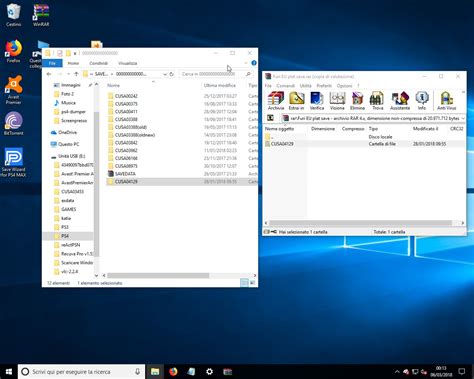Open the BitTorrent desktop icon
This screenshot has width=474, height=379.
click(13, 123)
